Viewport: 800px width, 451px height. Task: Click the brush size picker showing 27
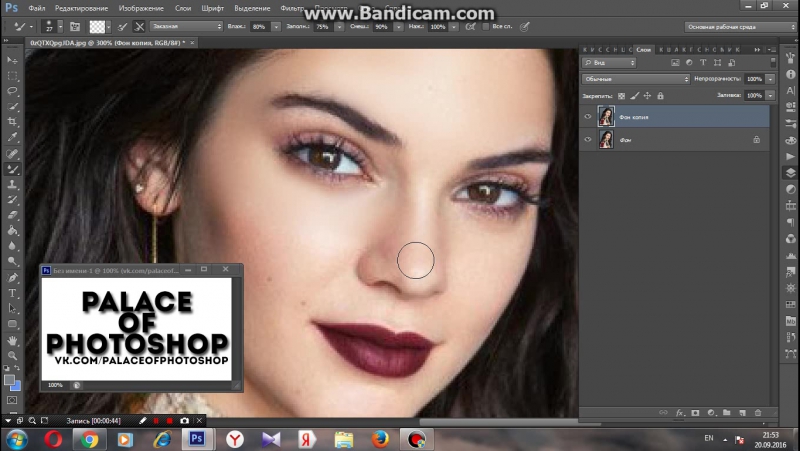point(52,27)
